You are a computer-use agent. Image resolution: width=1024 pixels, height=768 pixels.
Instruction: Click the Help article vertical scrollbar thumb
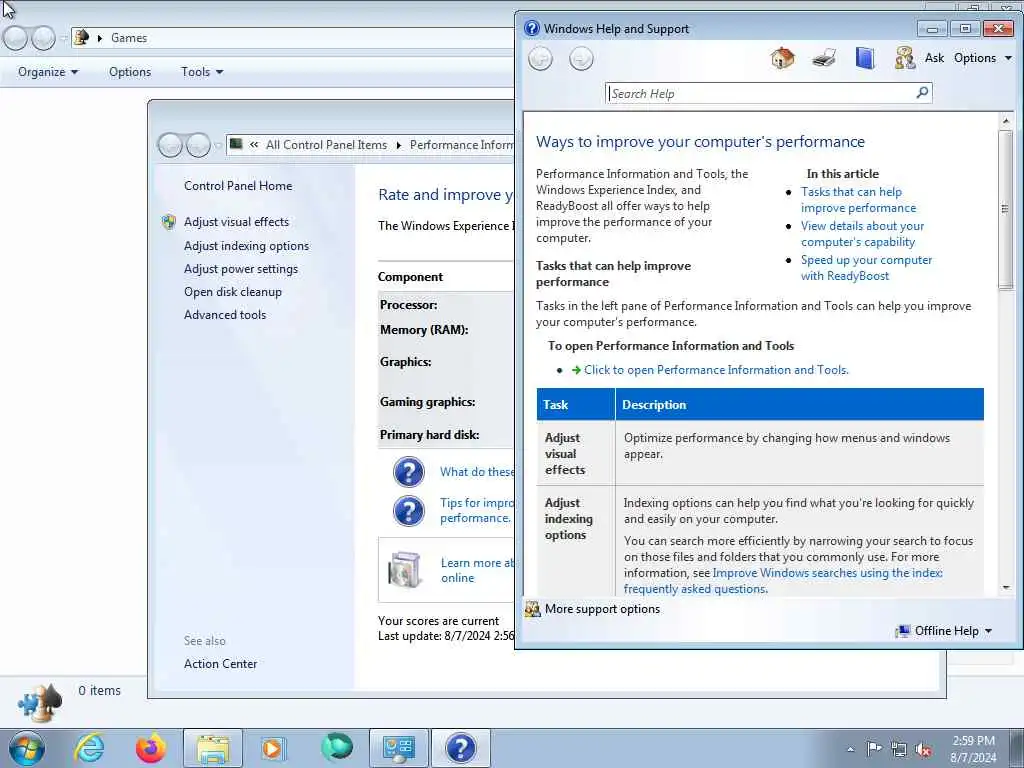[1005, 209]
